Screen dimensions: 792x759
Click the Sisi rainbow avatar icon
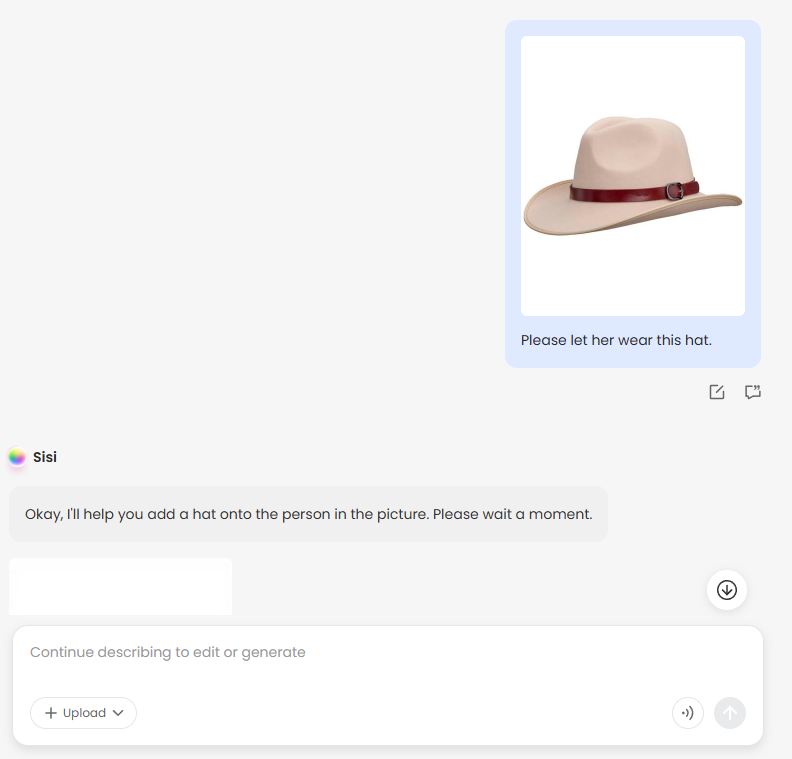pyautogui.click(x=17, y=457)
